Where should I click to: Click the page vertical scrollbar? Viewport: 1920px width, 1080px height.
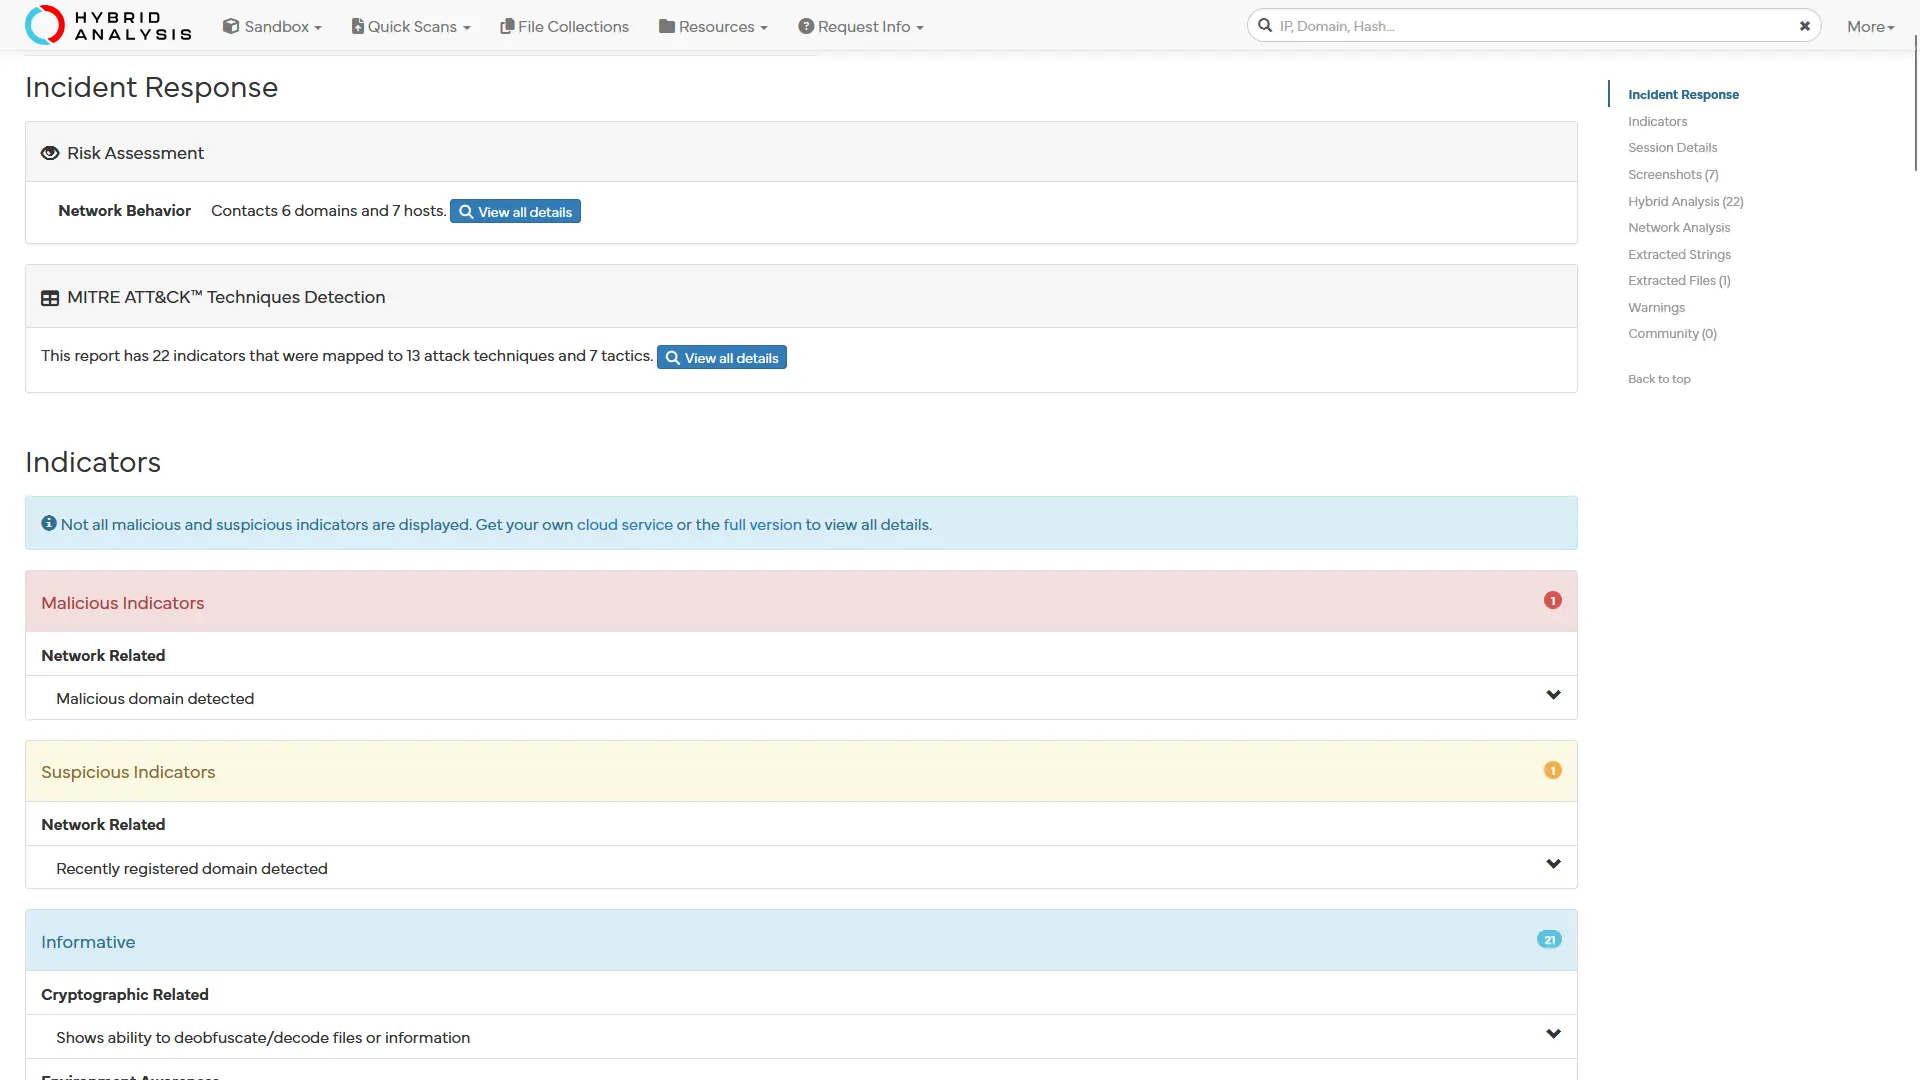(x=1916, y=103)
